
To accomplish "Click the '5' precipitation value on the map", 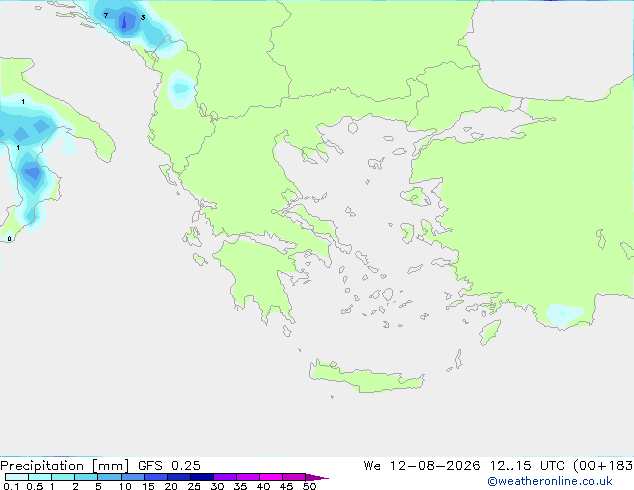I will (143, 17).
